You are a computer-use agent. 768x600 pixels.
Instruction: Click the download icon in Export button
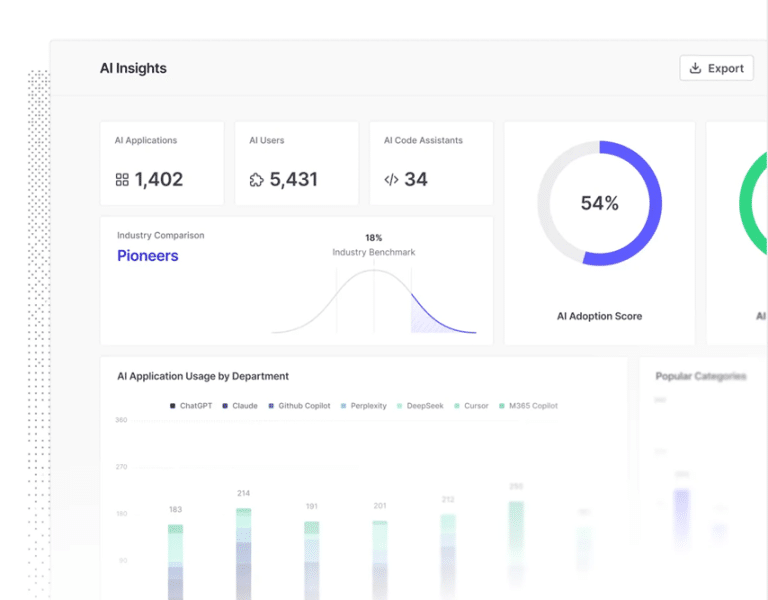point(695,68)
